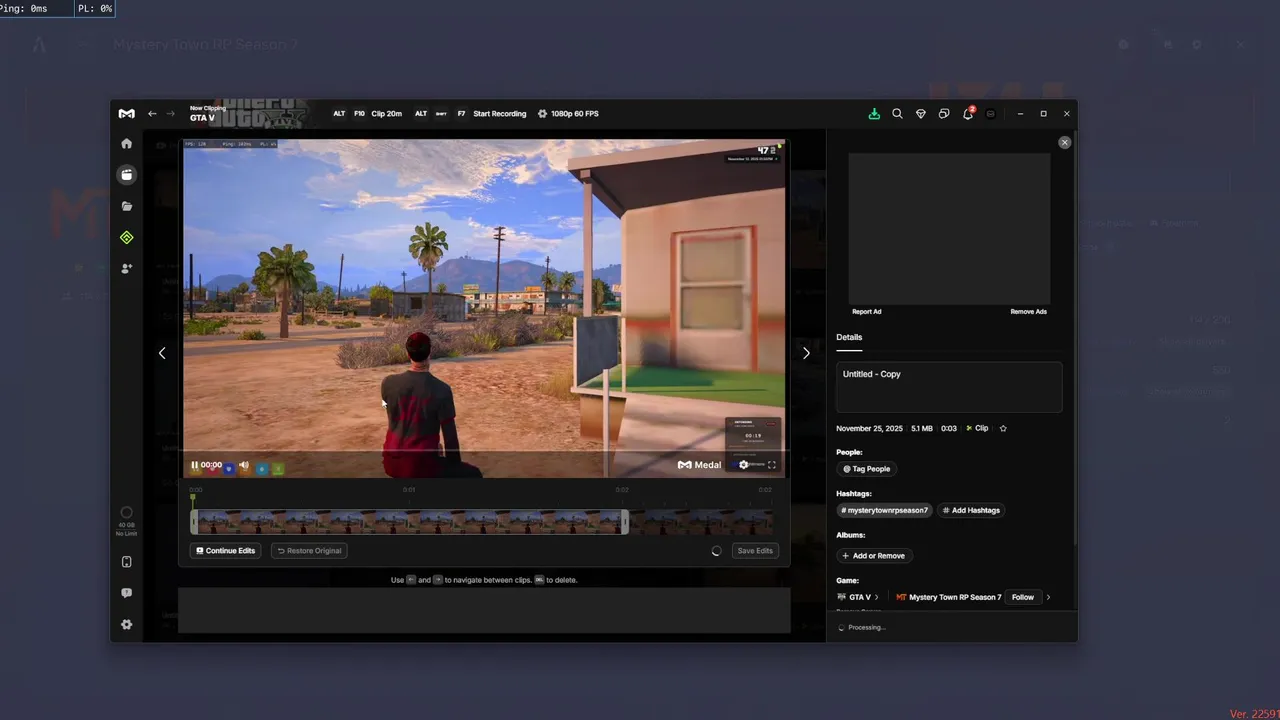Screen dimensions: 1280x720
Task: Open the premium diamond icon
Action: coord(921,114)
